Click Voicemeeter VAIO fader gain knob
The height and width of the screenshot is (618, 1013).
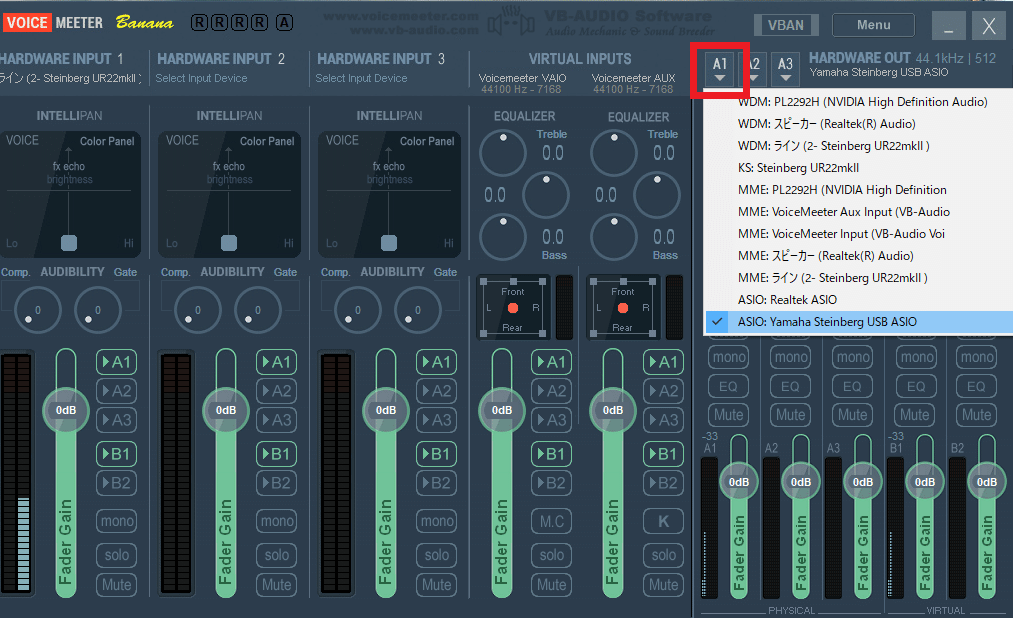[x=501, y=411]
